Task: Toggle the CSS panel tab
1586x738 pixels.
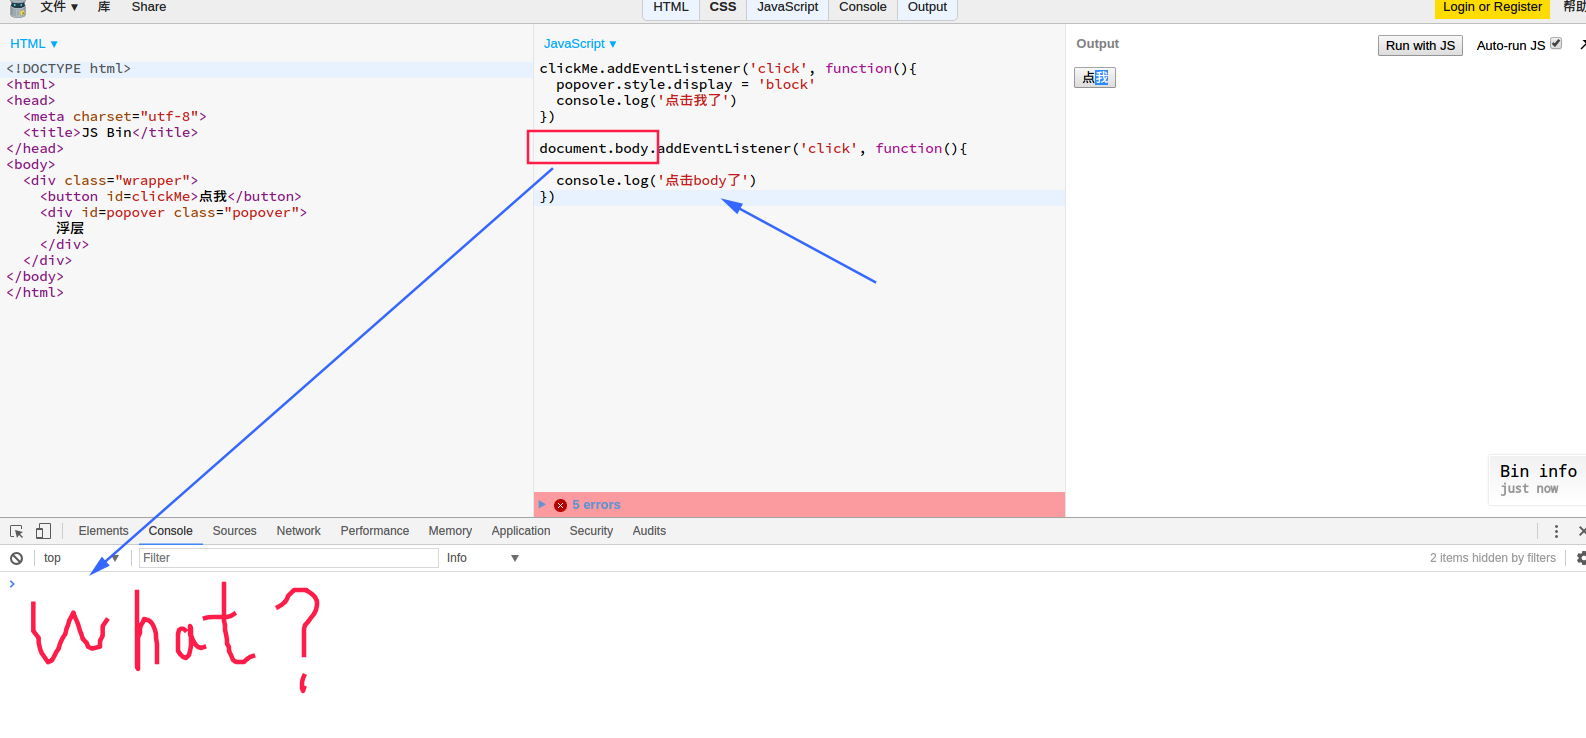Action: pos(723,8)
